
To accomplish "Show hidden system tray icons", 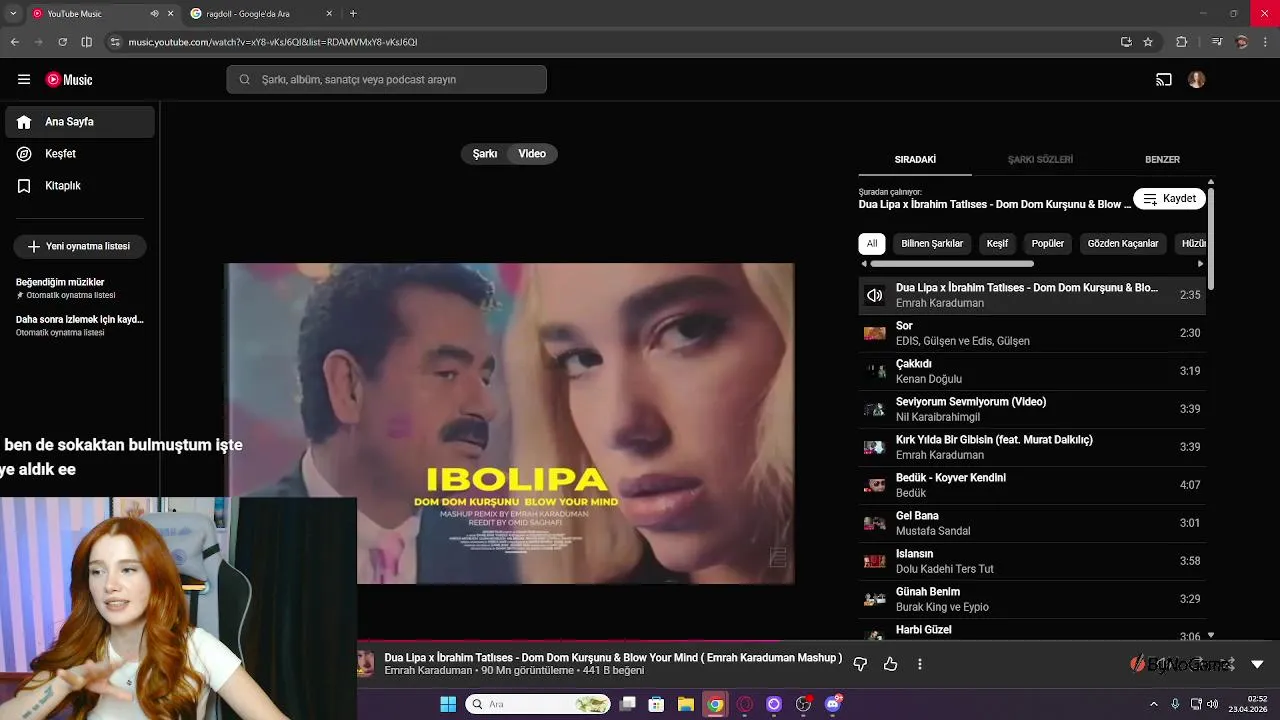I will point(1154,704).
